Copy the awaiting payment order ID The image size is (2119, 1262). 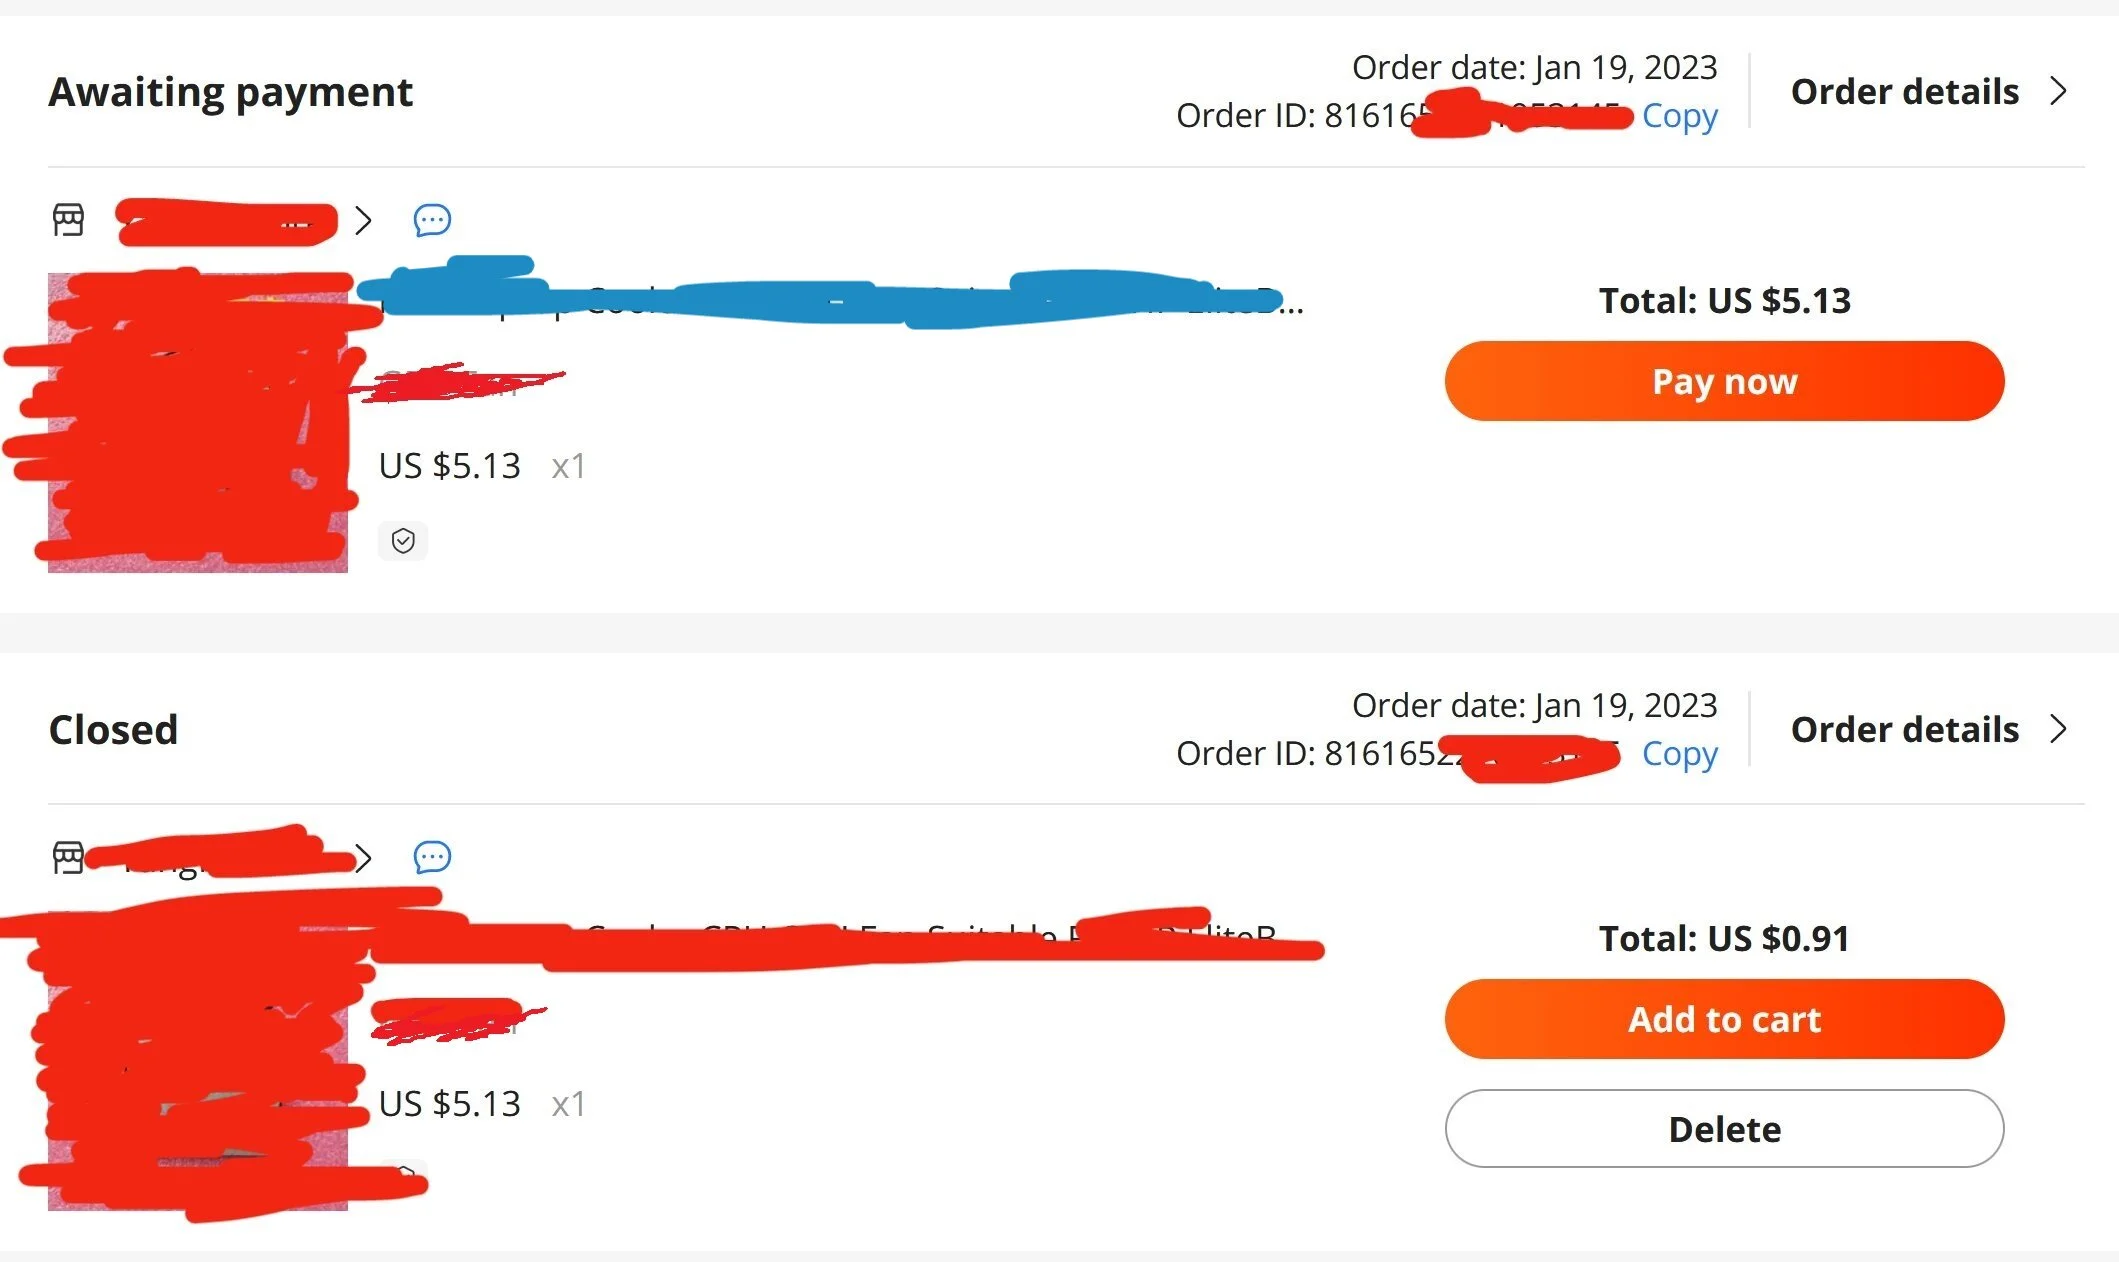(x=1680, y=116)
